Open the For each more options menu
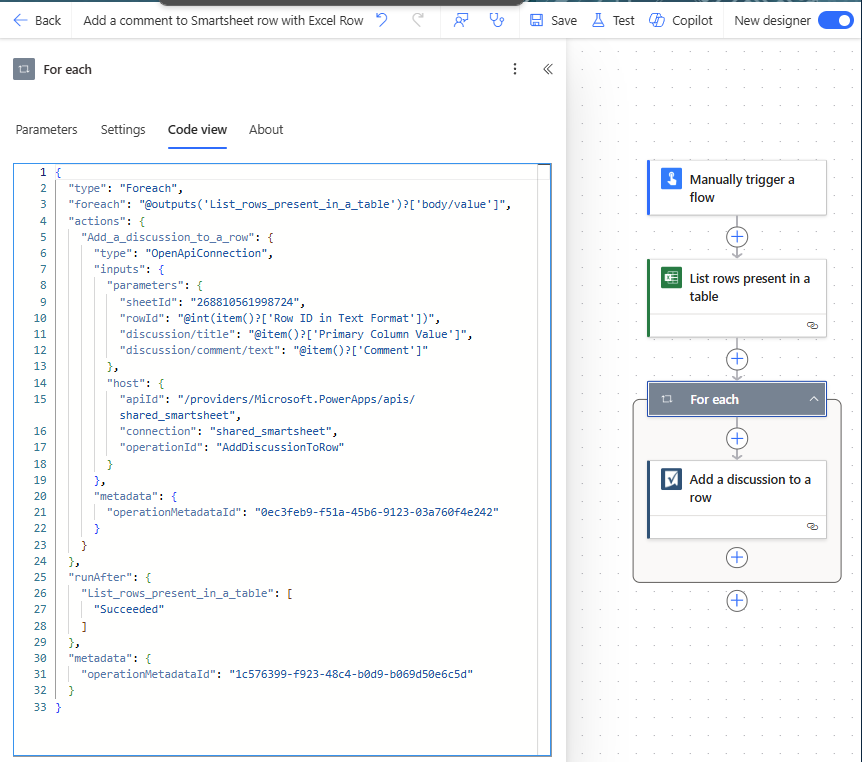Image resolution: width=862 pixels, height=762 pixels. click(x=515, y=69)
